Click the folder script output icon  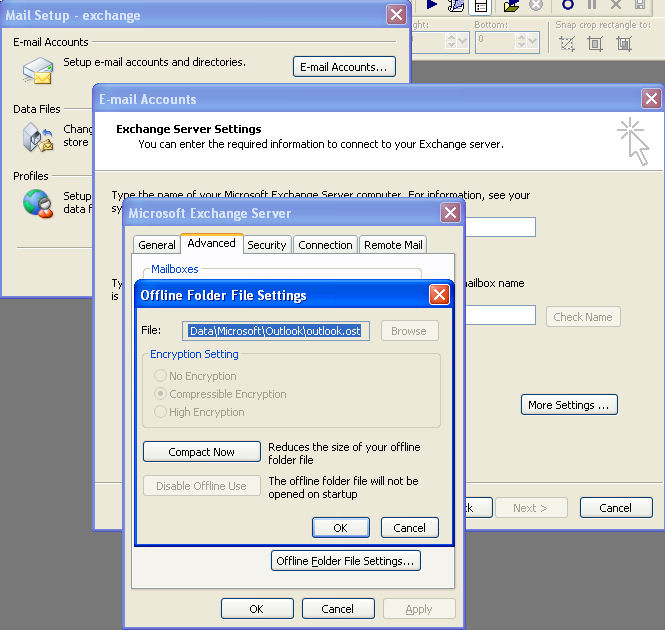[511, 6]
